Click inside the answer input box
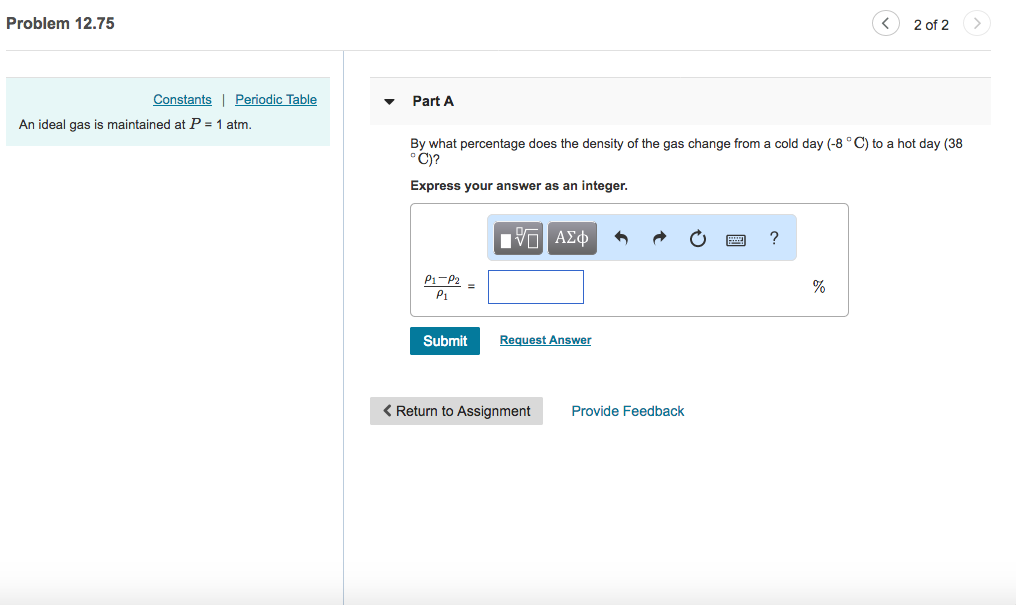 click(535, 287)
